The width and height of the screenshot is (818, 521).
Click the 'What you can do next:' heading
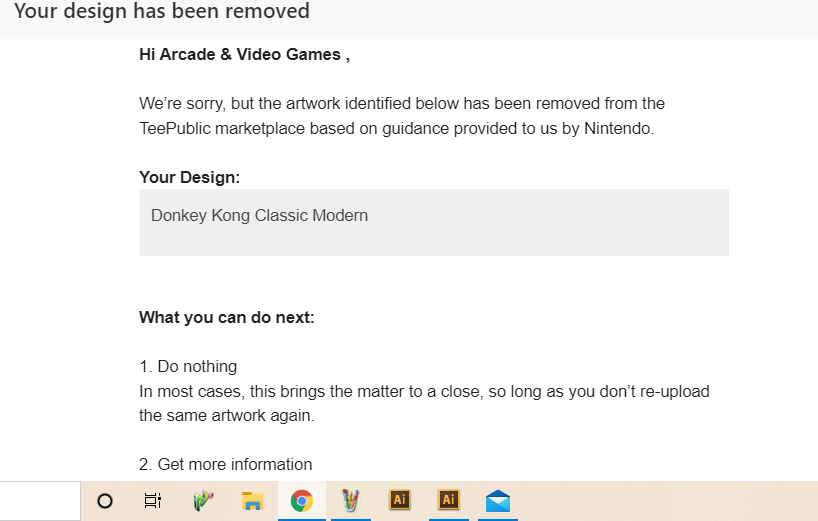click(226, 318)
